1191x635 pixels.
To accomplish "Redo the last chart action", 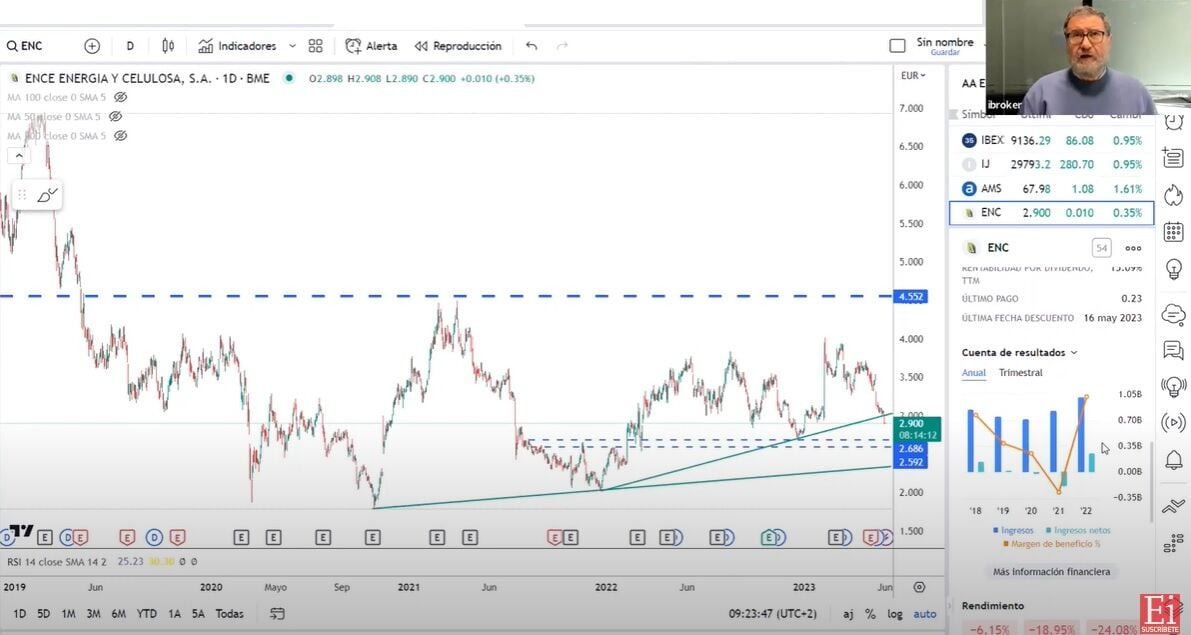I will pyautogui.click(x=562, y=46).
